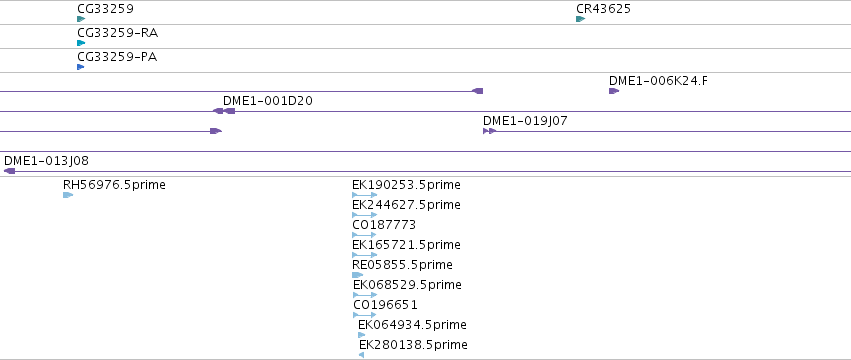This screenshot has width=851, height=360.
Task: Select the DME1-001D20 double arrow glyph
Action: coord(224,111)
